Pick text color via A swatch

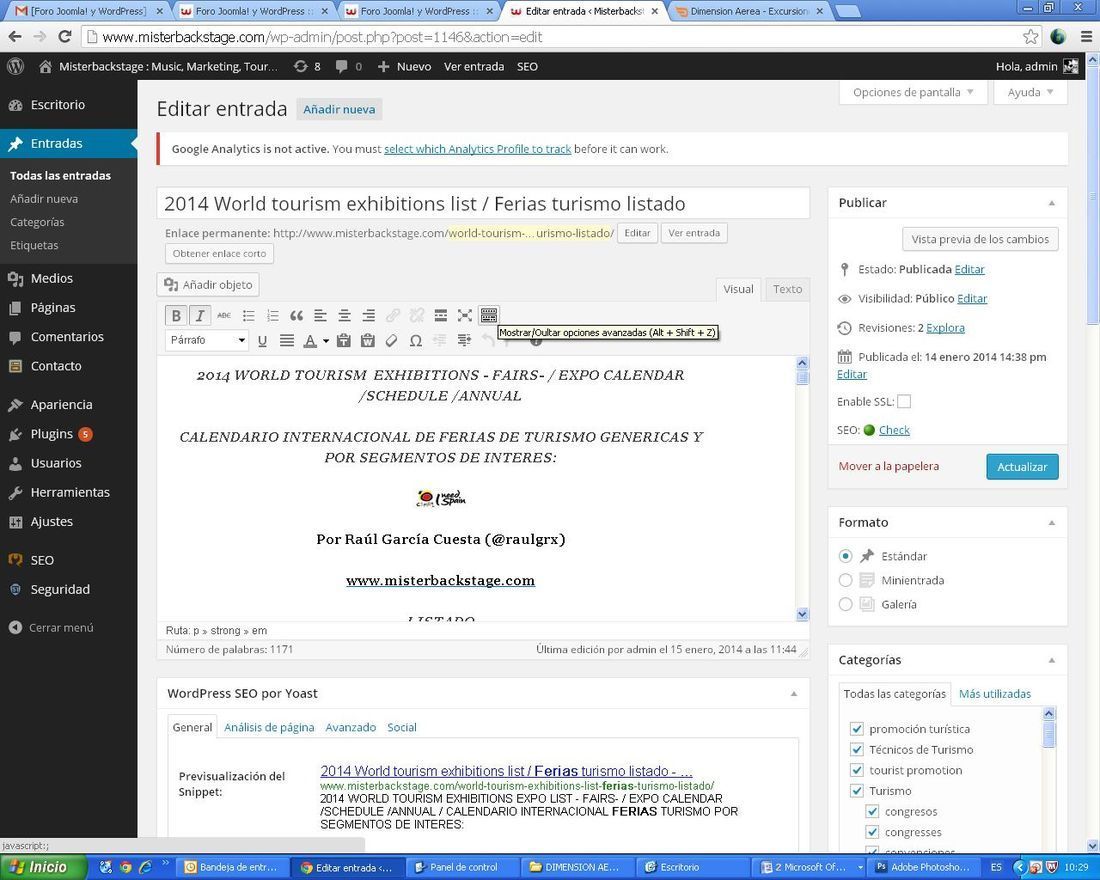click(309, 341)
